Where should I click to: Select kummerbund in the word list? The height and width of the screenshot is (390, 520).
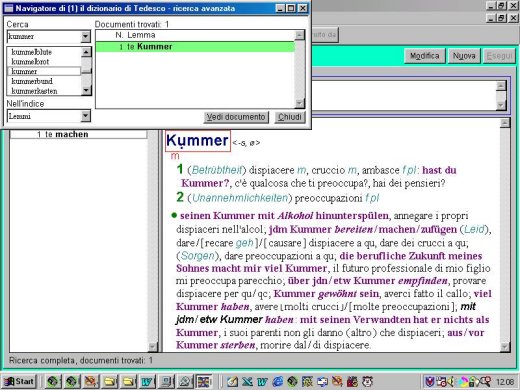(x=32, y=81)
